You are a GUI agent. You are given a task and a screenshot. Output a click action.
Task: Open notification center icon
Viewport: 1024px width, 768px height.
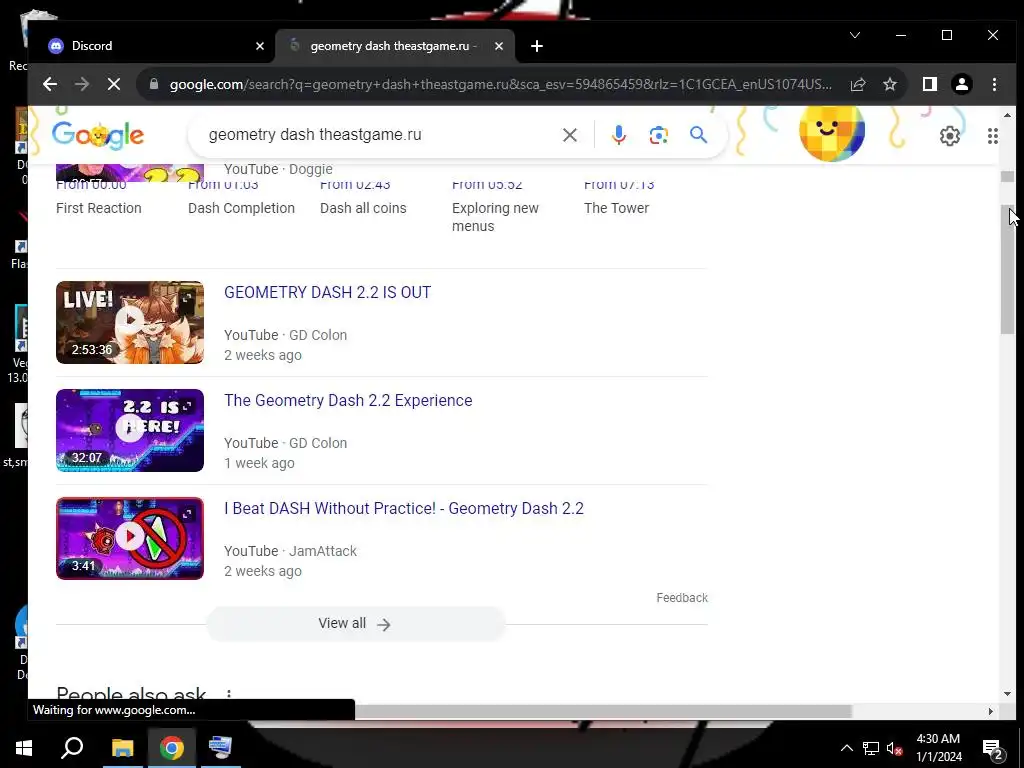point(993,749)
